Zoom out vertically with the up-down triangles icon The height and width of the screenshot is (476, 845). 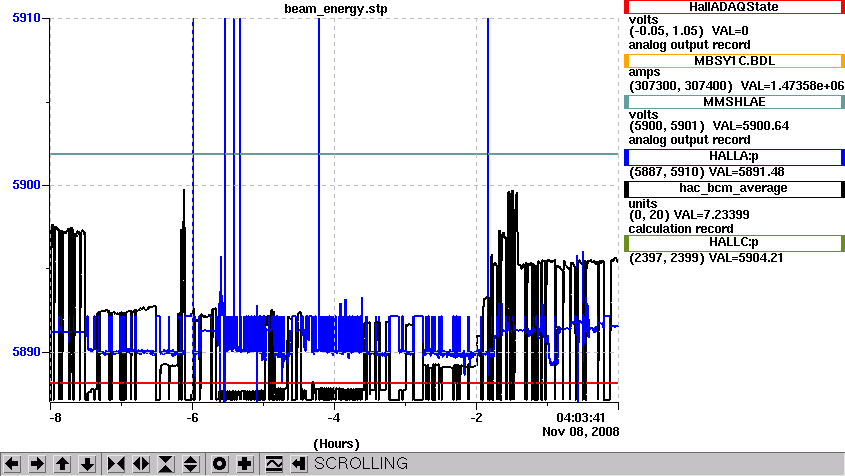point(191,464)
